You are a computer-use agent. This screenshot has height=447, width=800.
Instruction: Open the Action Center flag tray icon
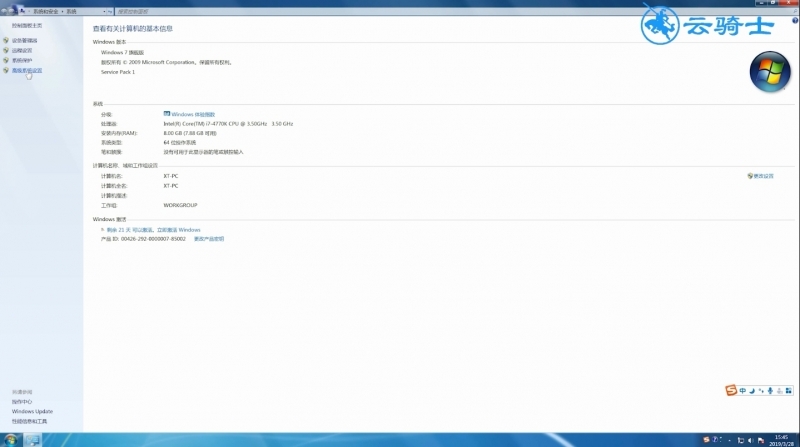click(761, 440)
